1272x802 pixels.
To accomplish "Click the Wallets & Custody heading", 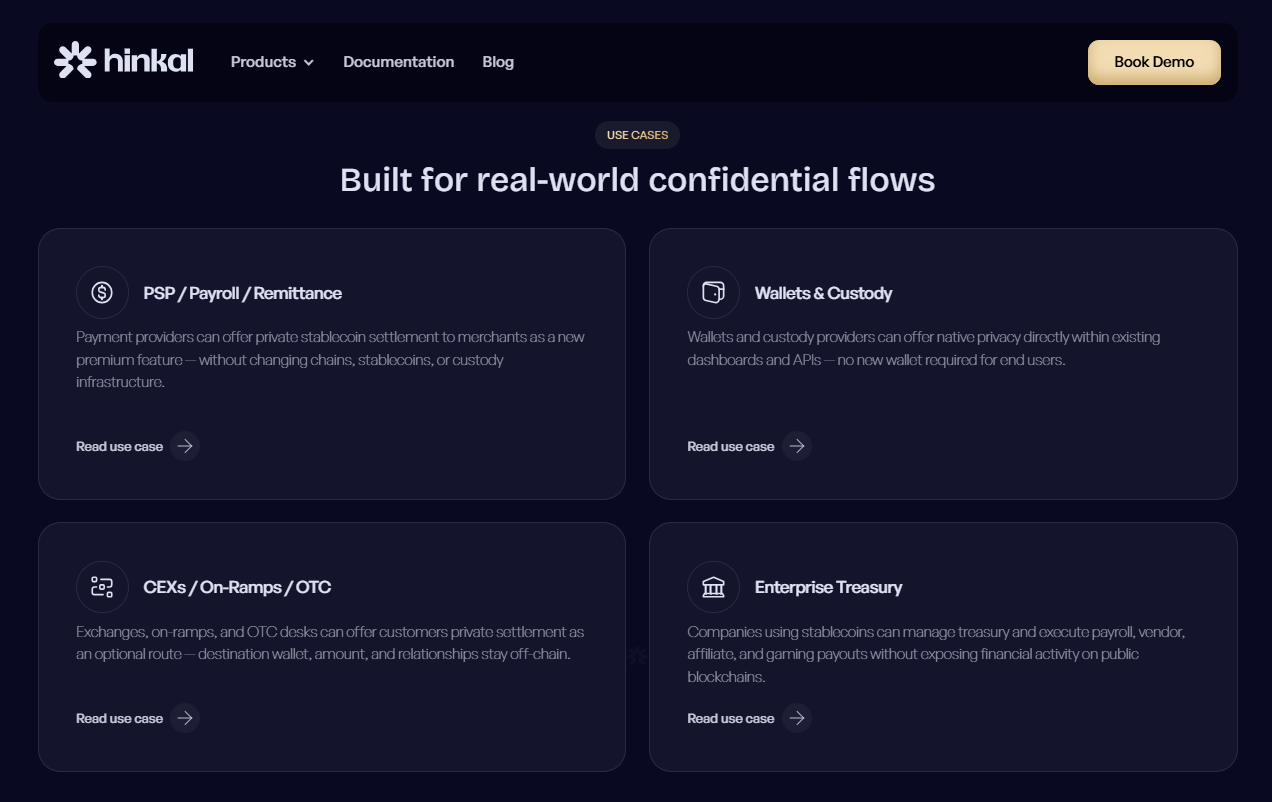I will point(823,293).
